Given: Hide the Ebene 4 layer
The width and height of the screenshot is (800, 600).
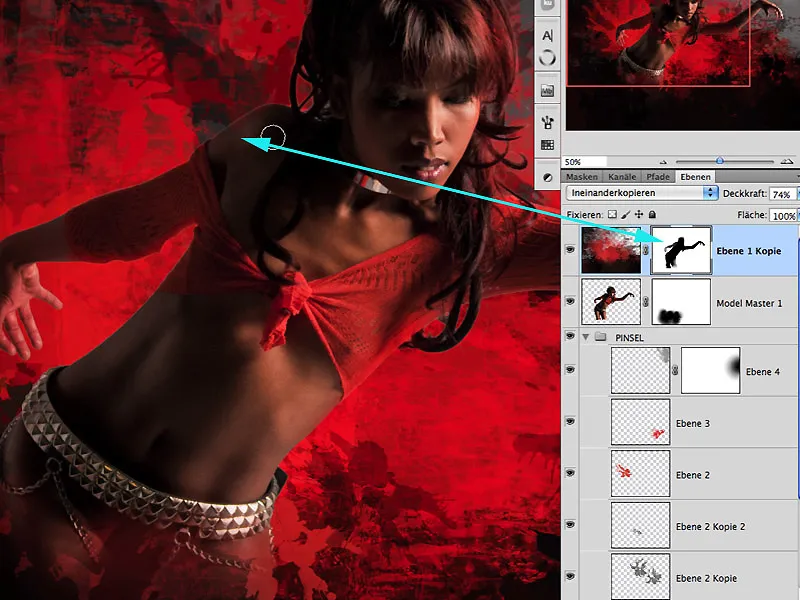Looking at the screenshot, I should coord(570,369).
